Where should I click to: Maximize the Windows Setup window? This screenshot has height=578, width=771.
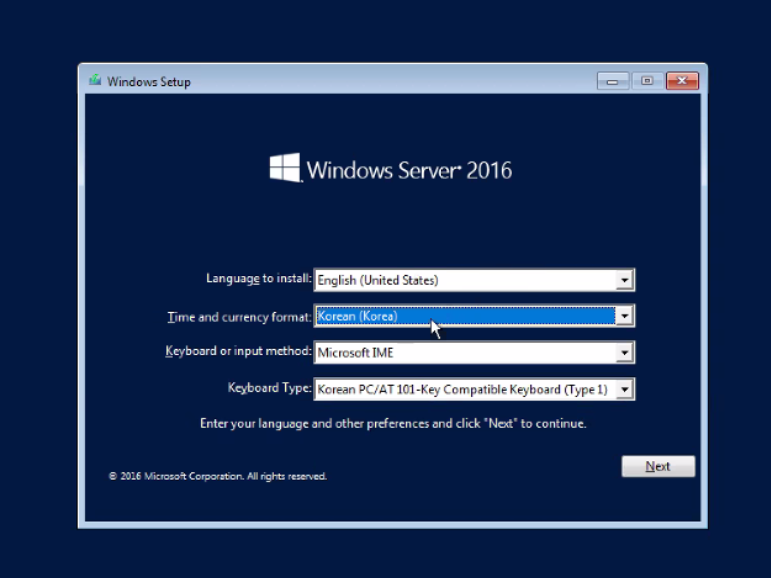coord(647,81)
